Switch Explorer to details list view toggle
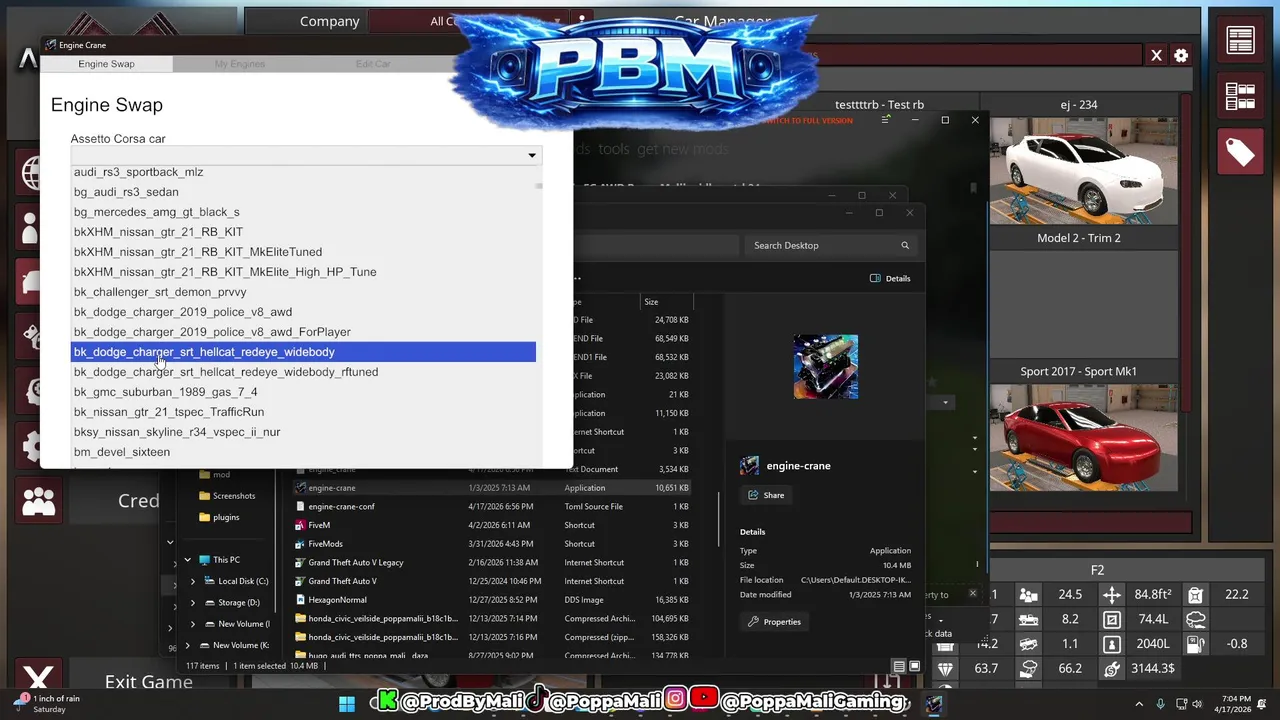 pyautogui.click(x=899, y=666)
